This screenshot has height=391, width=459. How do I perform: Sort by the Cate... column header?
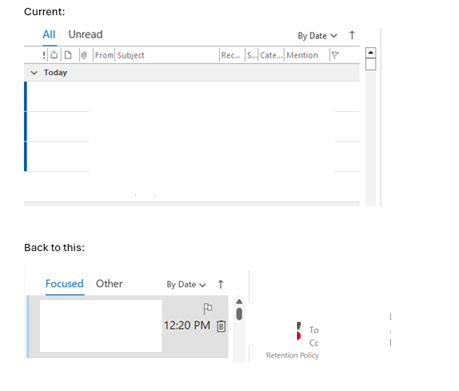coord(271,55)
